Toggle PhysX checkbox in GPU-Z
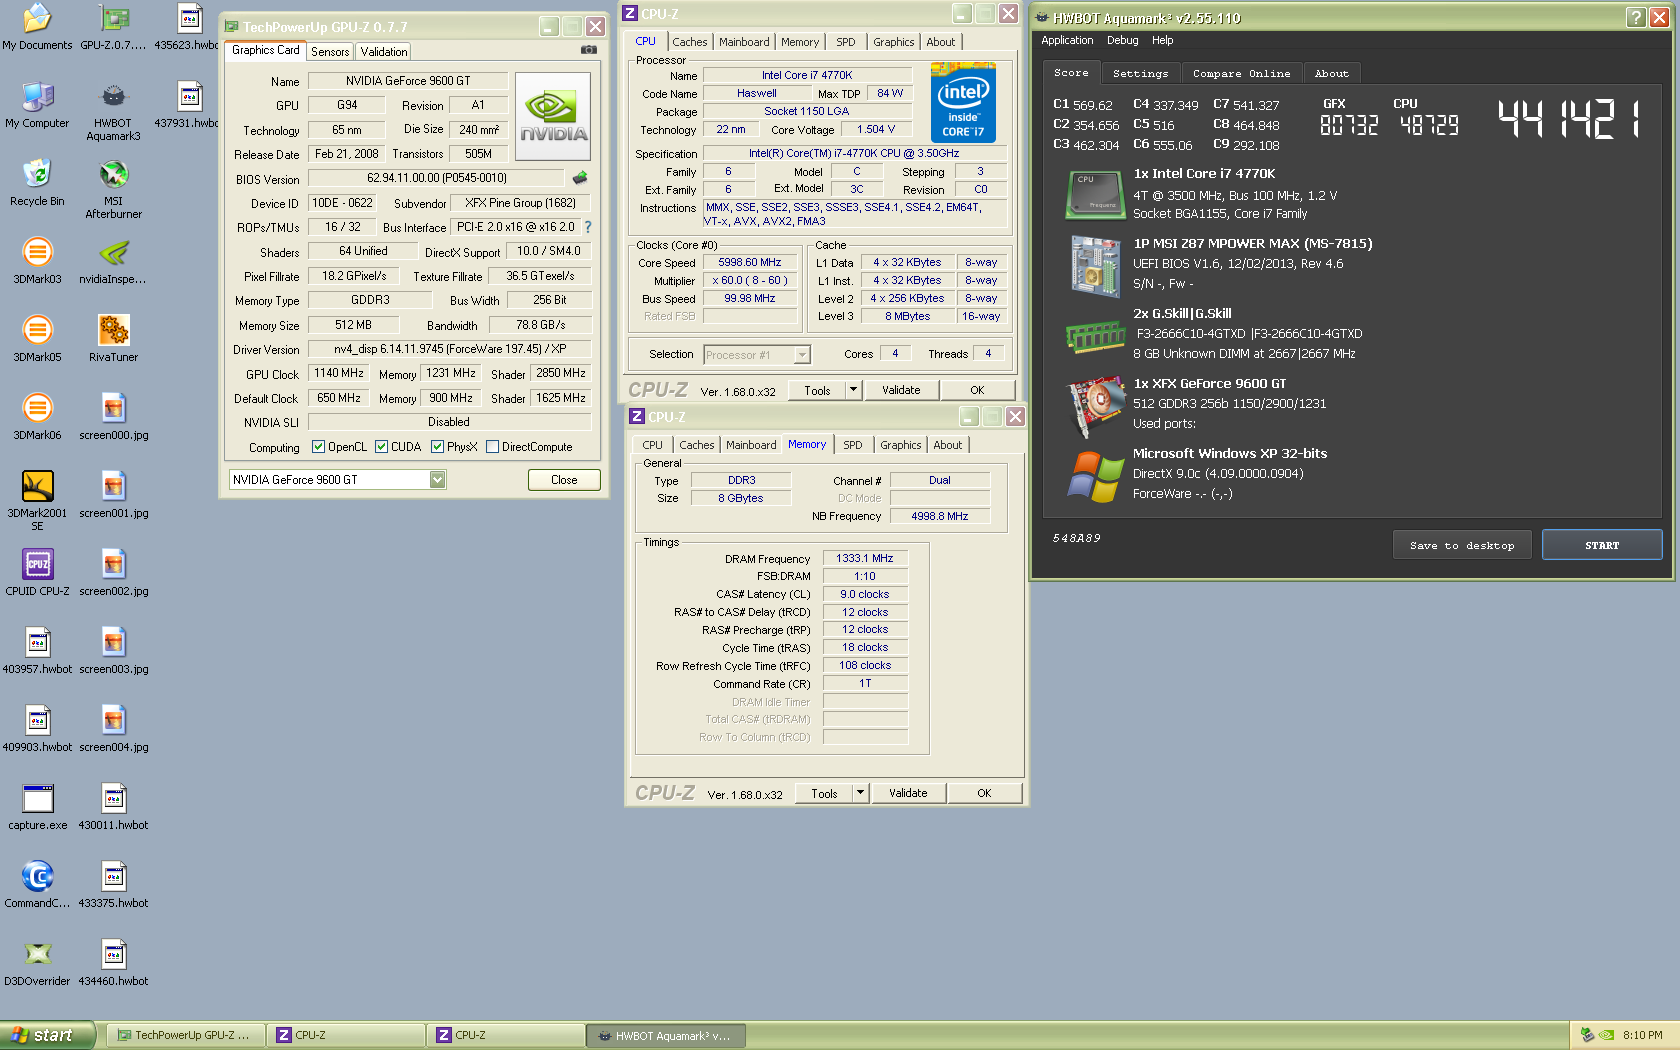1680x1050 pixels. pyautogui.click(x=437, y=447)
